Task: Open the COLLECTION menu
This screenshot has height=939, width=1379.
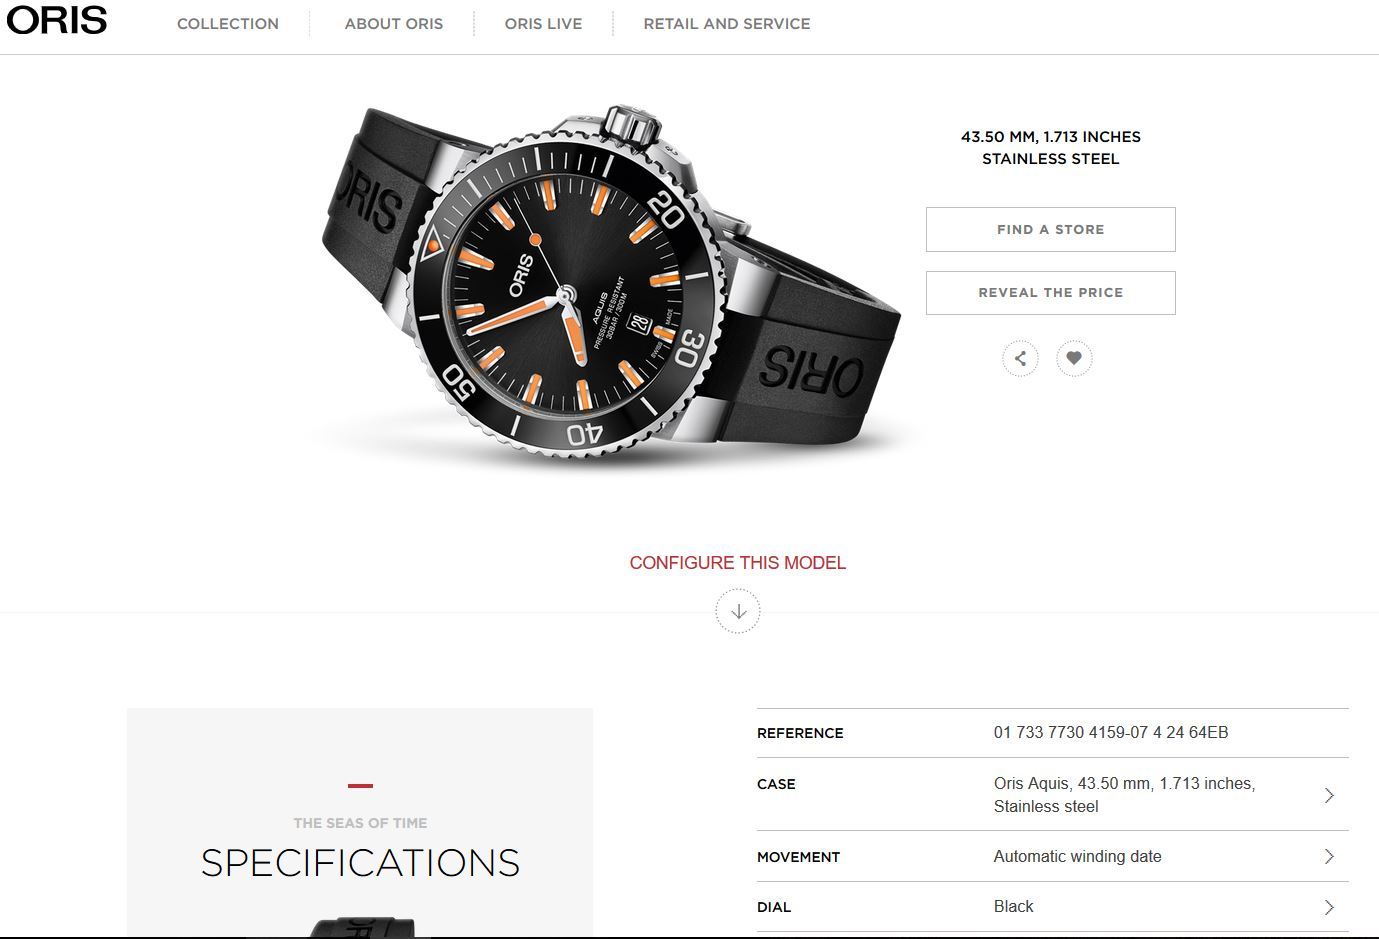Action: tap(228, 23)
